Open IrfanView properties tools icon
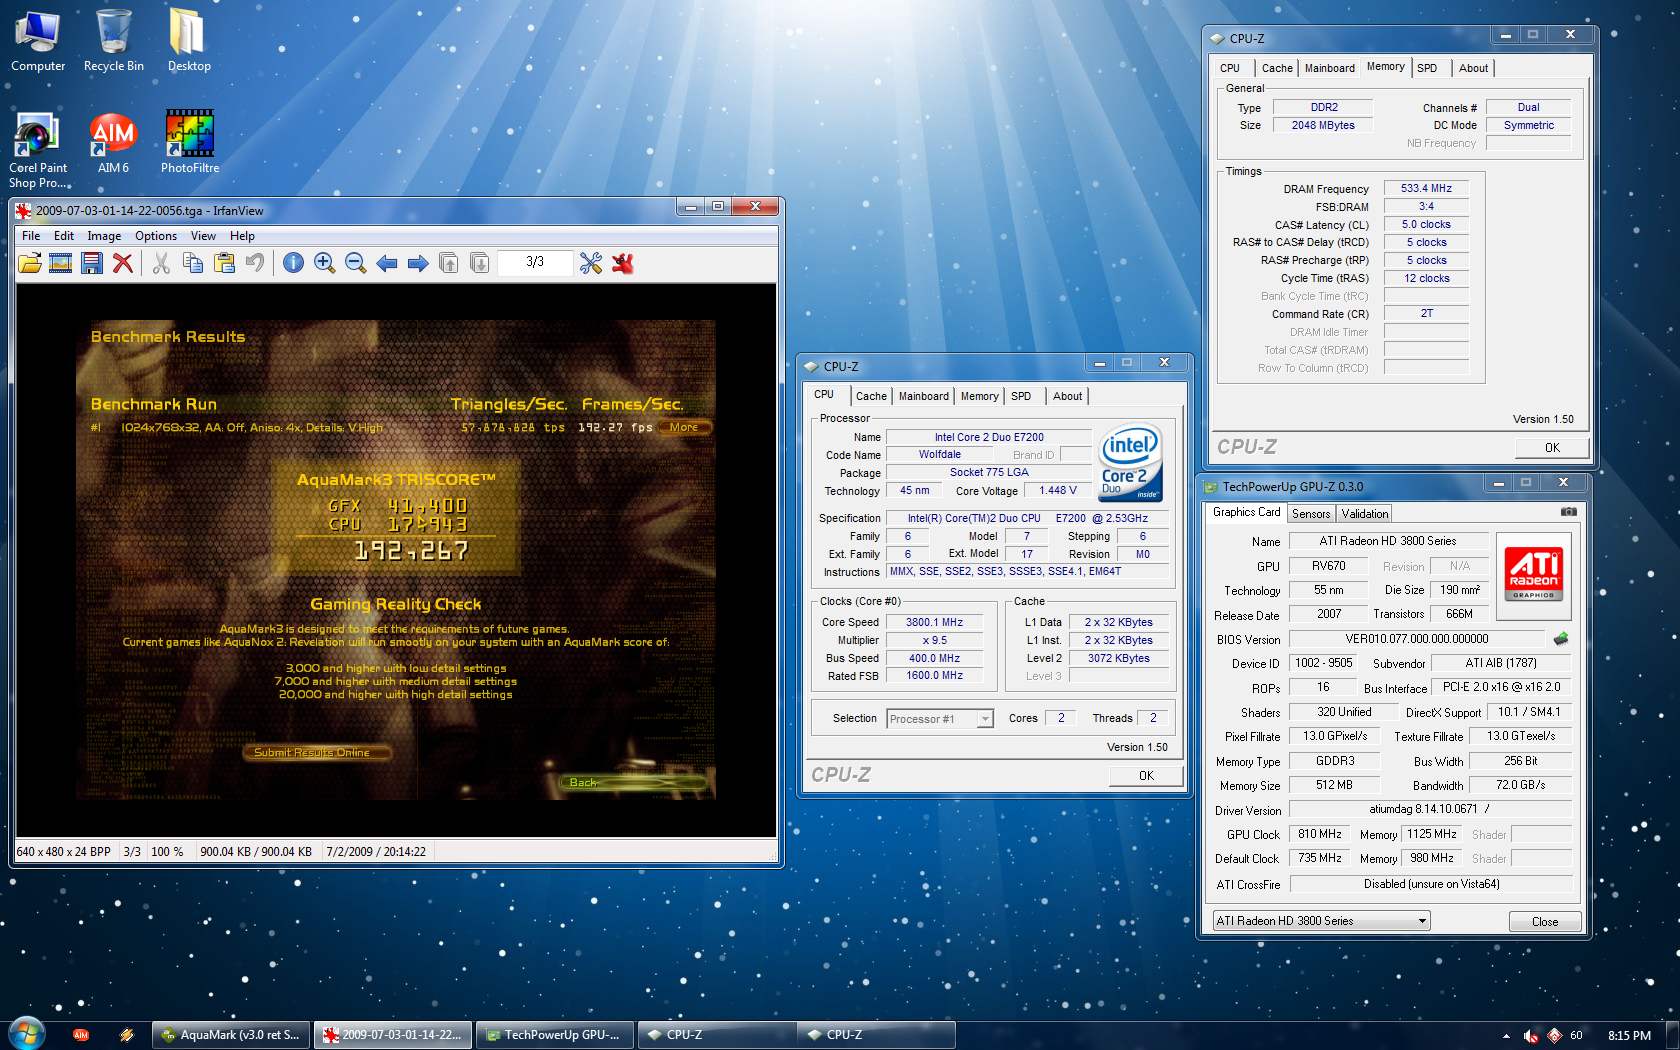The height and width of the screenshot is (1050, 1680). 591,263
